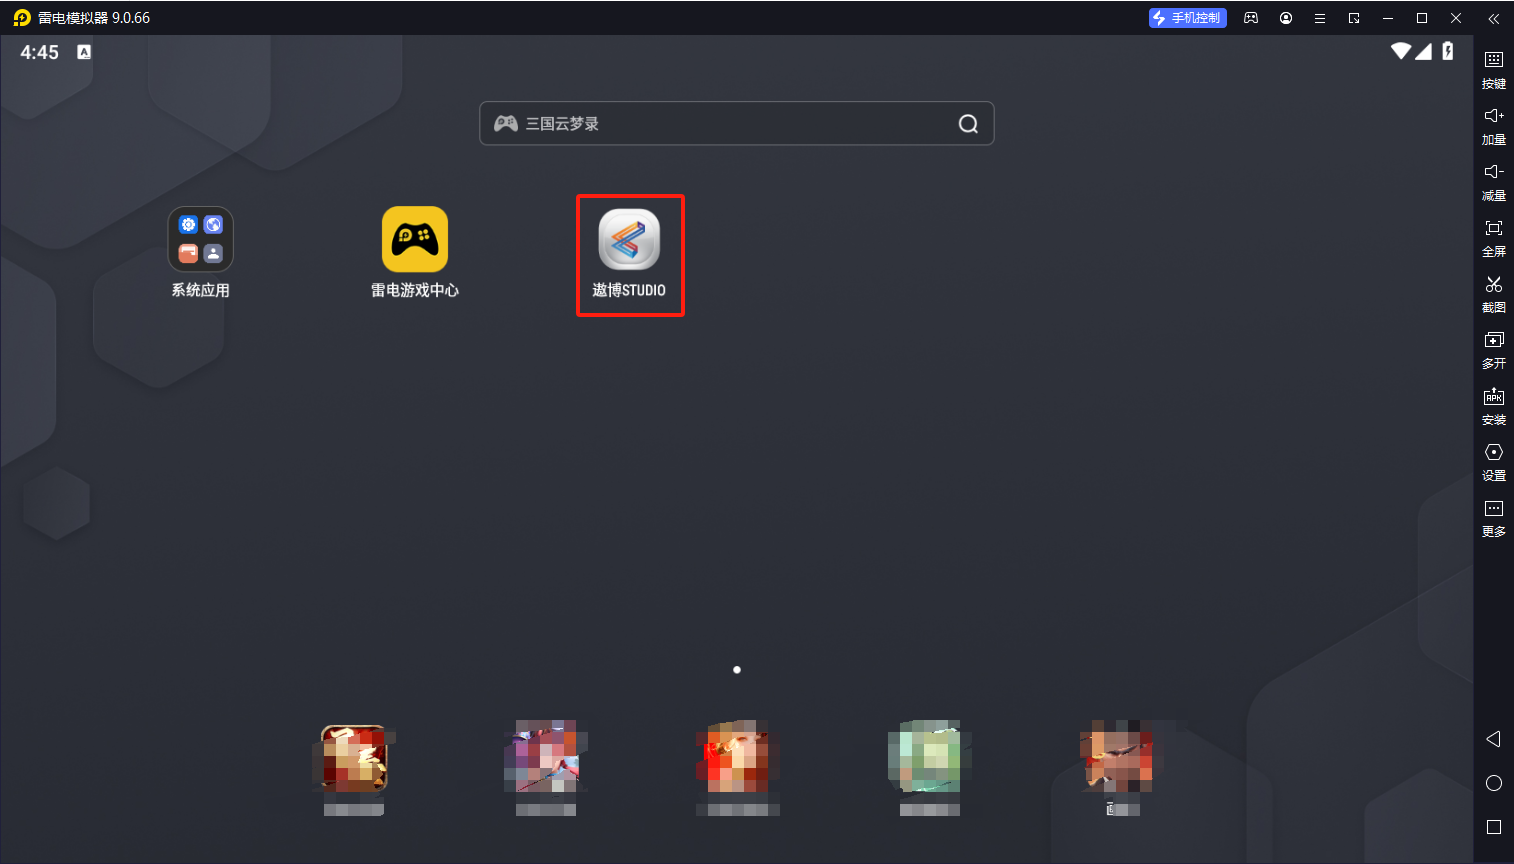Open 多开 multi-instance manager
Image resolution: width=1514 pixels, height=864 pixels.
(1494, 349)
